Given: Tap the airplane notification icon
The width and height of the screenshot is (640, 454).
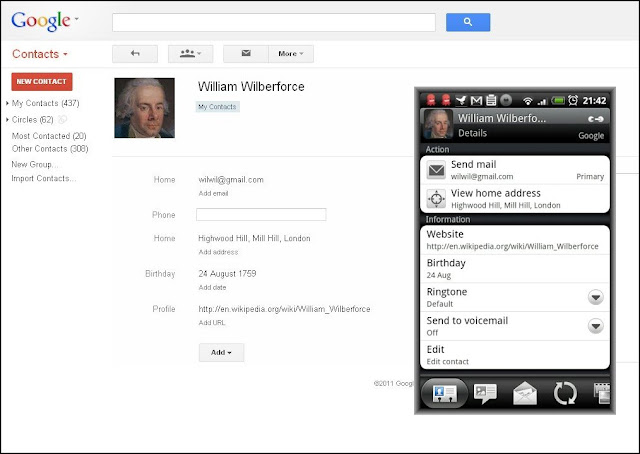Looking at the screenshot, I should coord(461,100).
